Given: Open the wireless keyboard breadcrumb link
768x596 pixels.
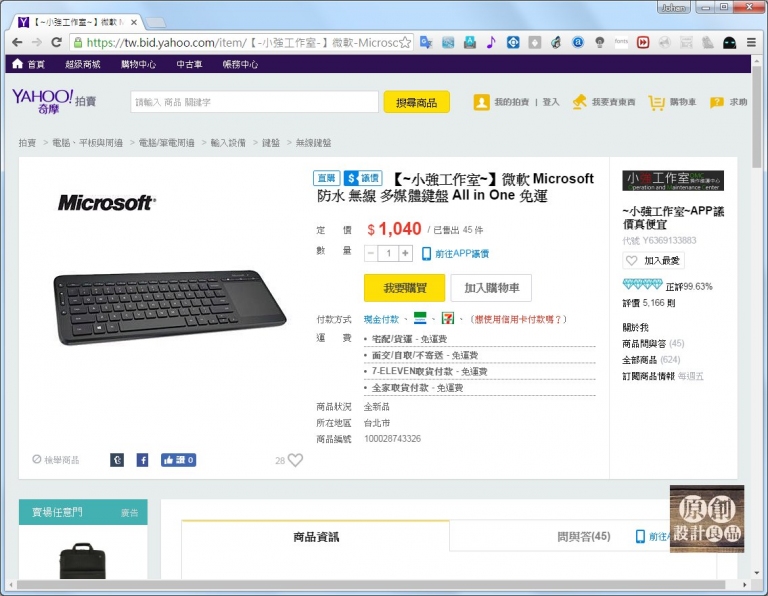Looking at the screenshot, I should point(313,143).
